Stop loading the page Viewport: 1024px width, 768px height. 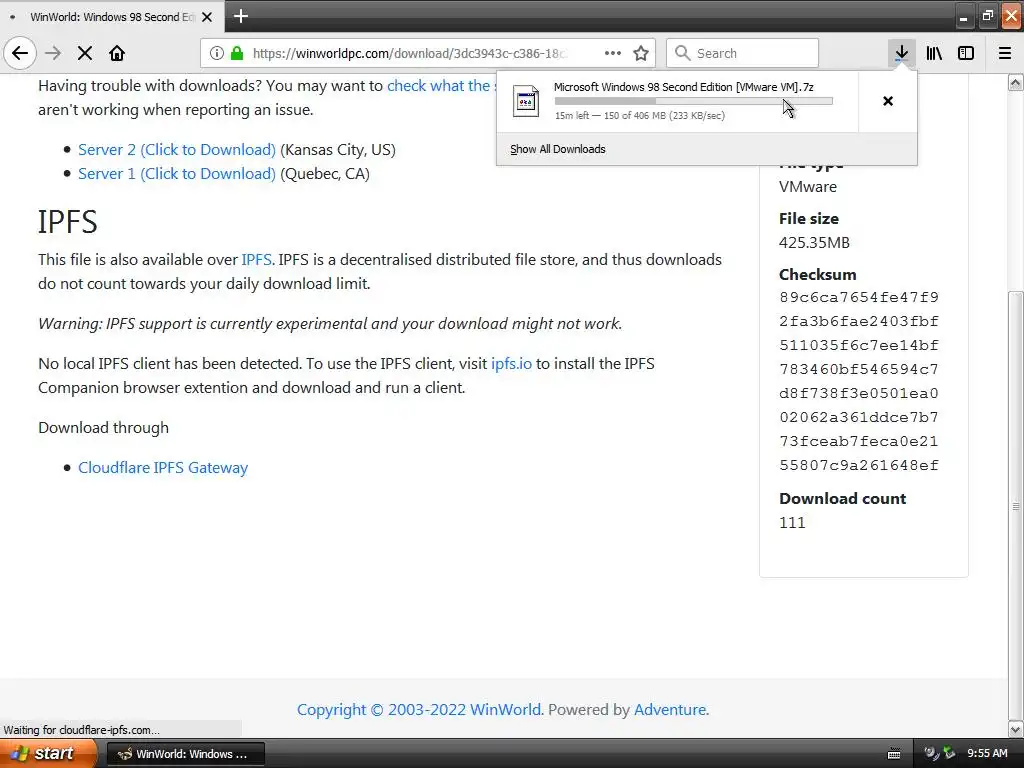coord(85,53)
